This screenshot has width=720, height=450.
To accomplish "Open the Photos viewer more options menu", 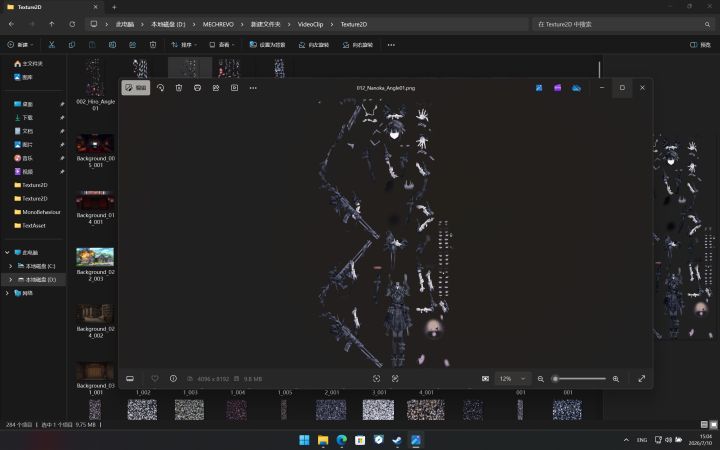I will point(253,88).
